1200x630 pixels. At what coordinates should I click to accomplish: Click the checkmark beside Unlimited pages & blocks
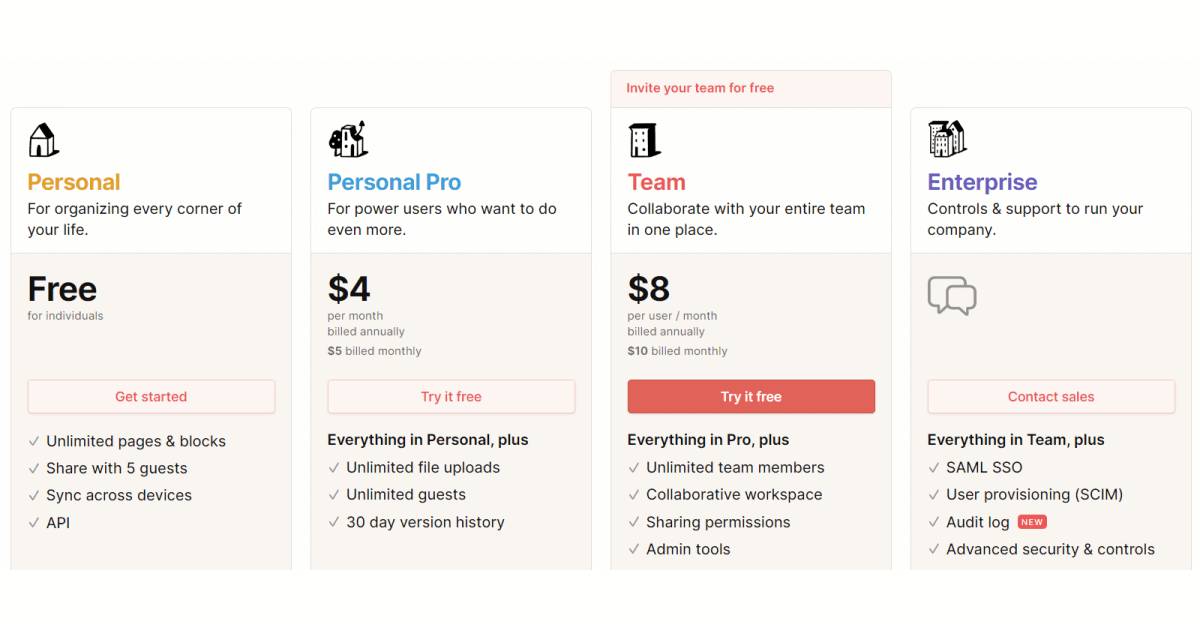[x=34, y=441]
